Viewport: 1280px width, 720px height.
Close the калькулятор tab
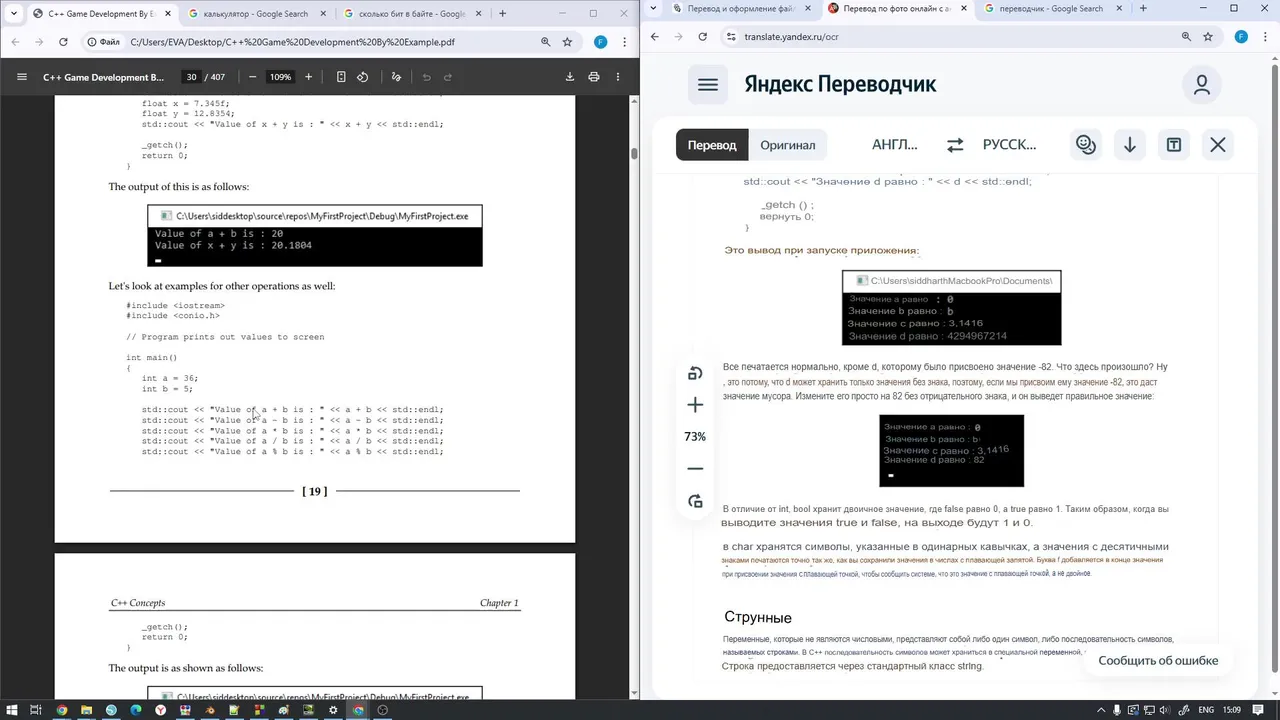click(x=321, y=14)
